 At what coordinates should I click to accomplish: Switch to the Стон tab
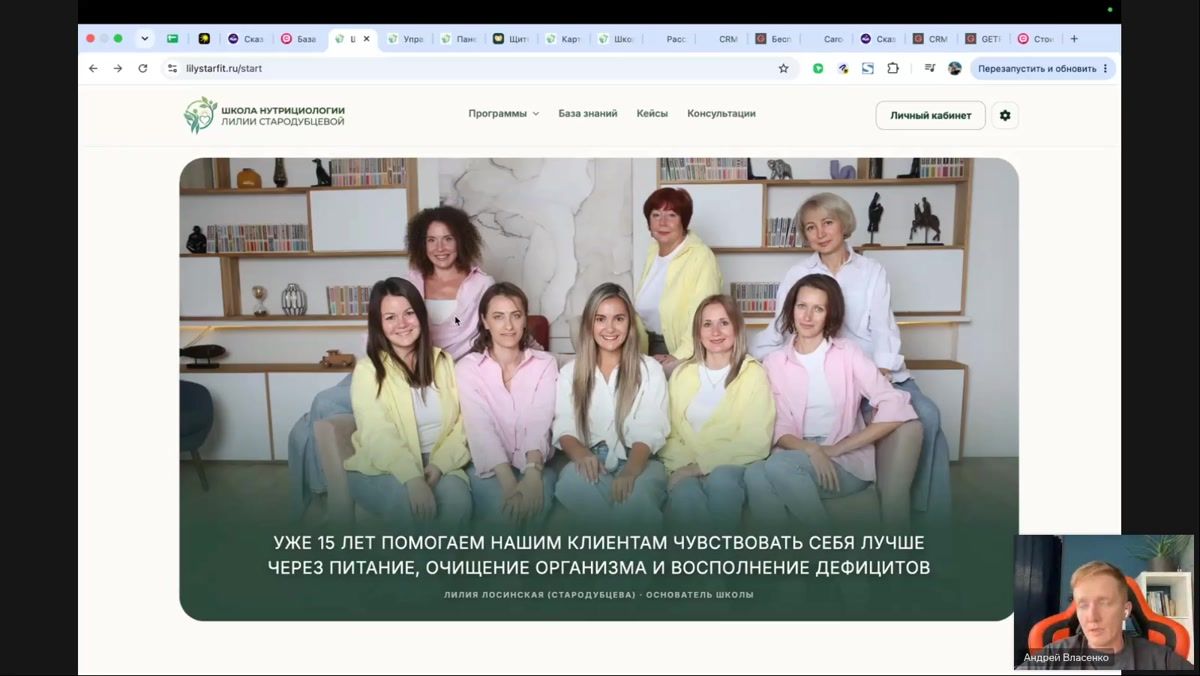click(x=1036, y=39)
